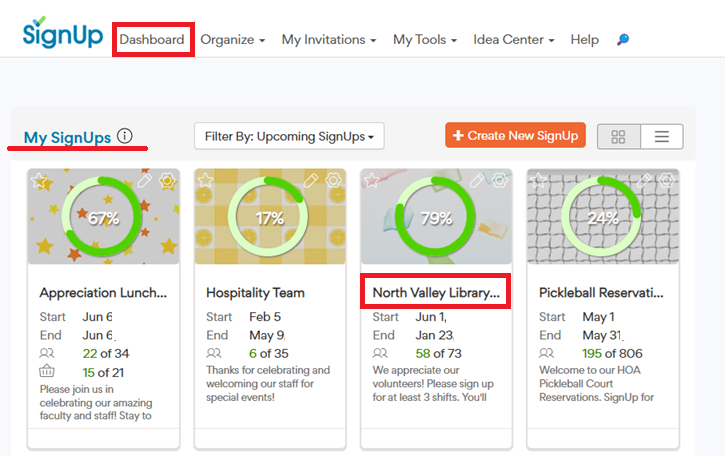
Task: Expand the Organize menu
Action: 233,40
